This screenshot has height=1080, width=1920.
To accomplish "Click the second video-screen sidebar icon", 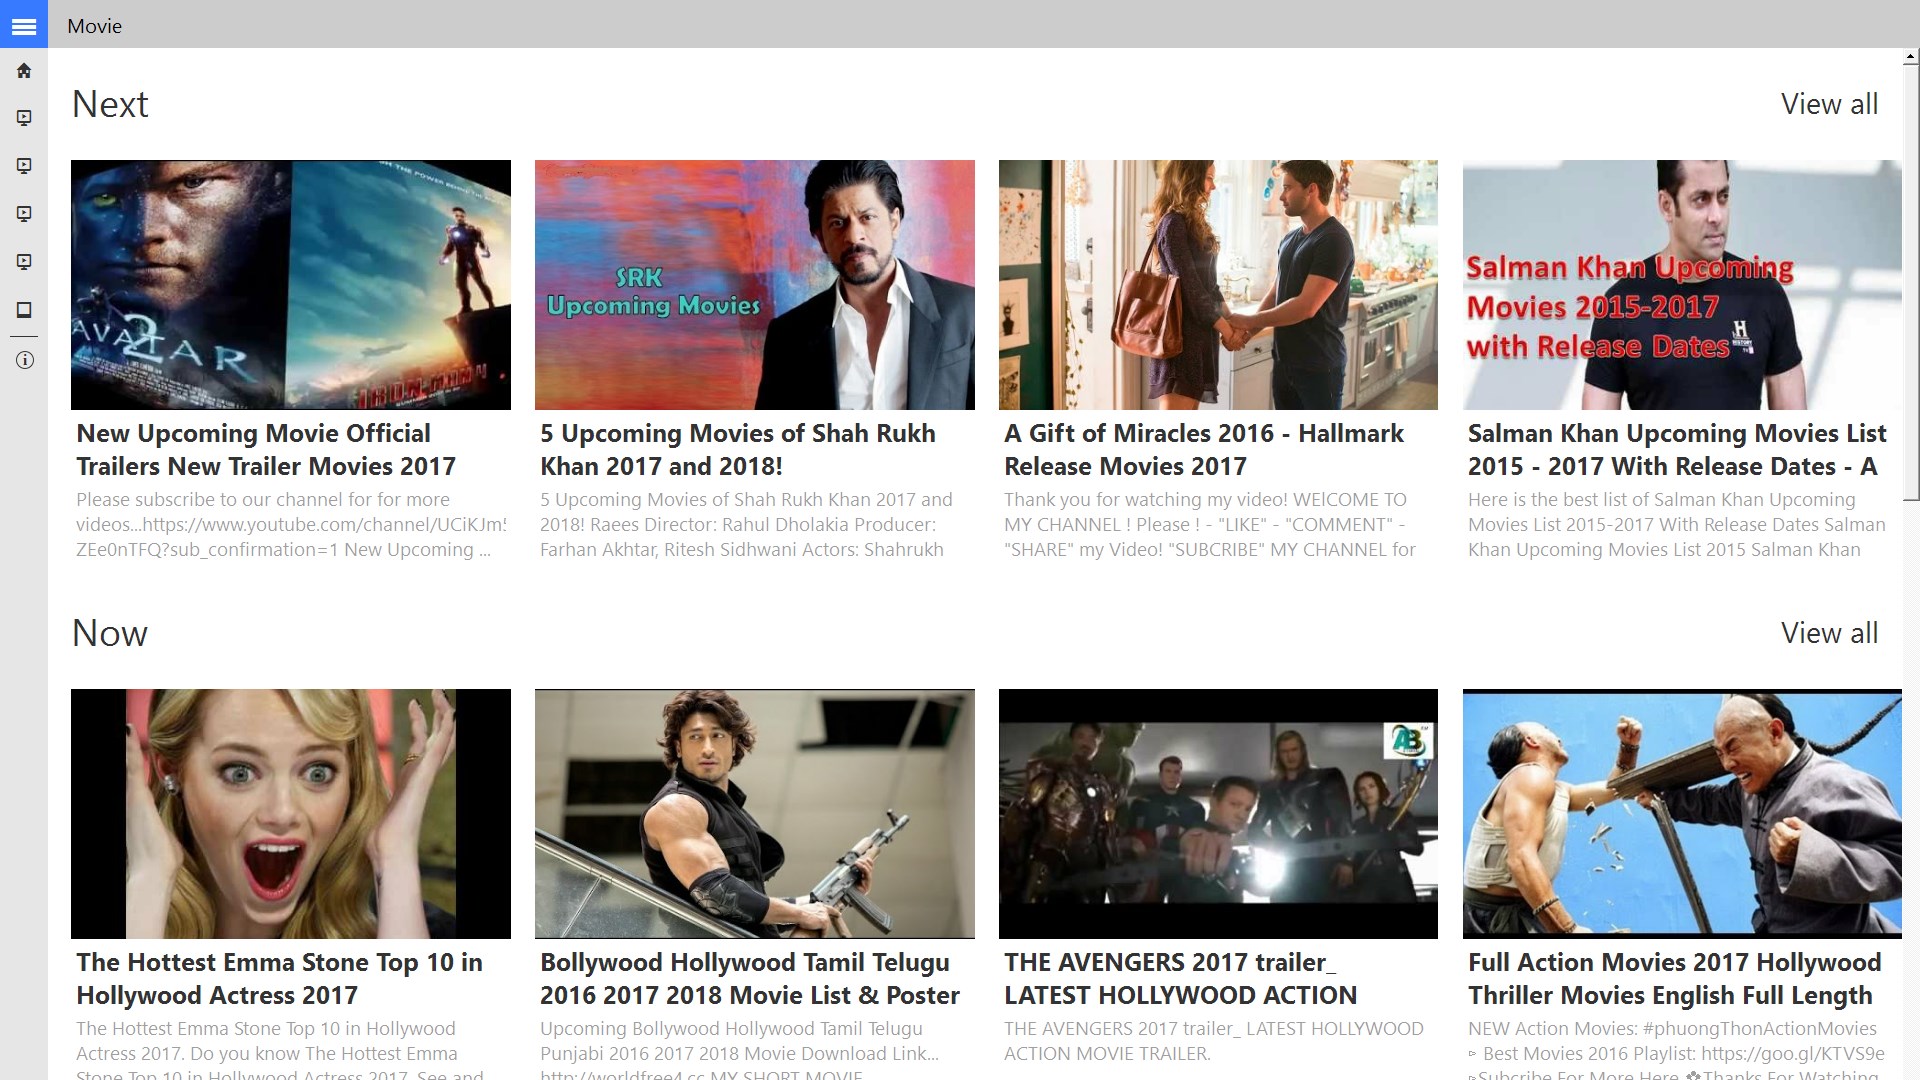I will coord(24,166).
